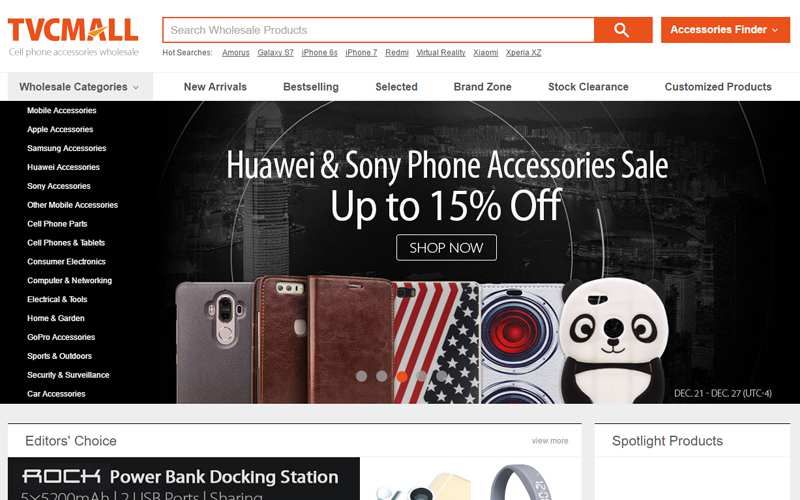Select the Car Accessories category
Viewport: 800px width, 500px height.
pyautogui.click(x=56, y=394)
